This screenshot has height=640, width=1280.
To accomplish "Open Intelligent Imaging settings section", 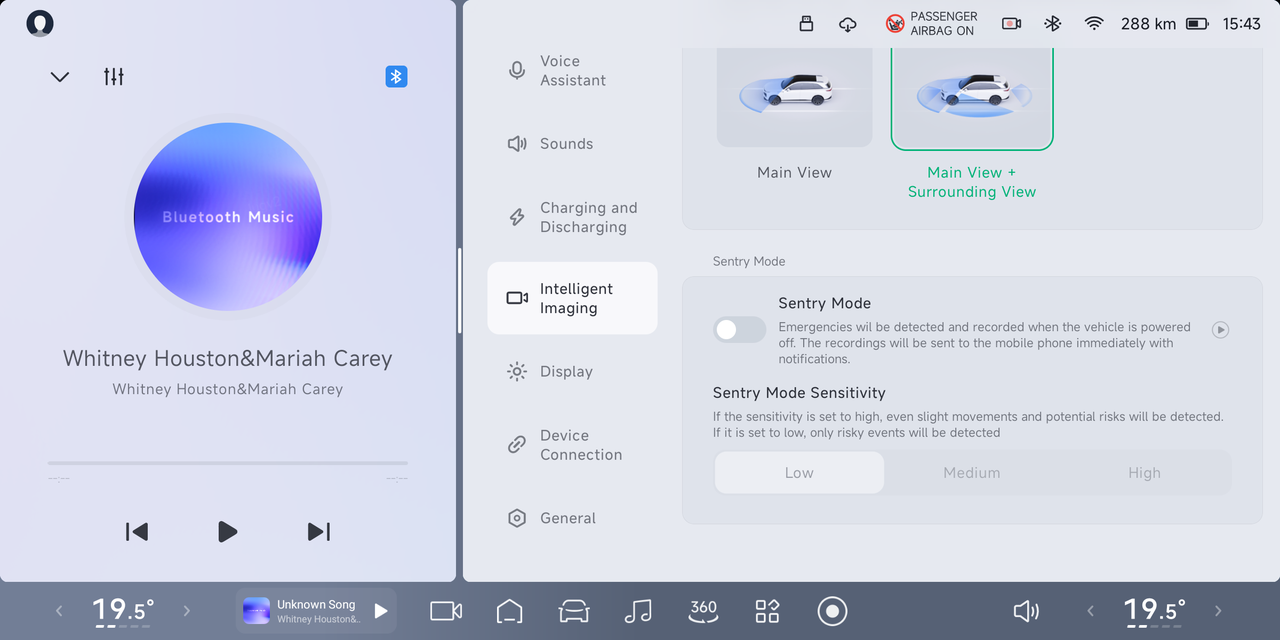I will [572, 297].
